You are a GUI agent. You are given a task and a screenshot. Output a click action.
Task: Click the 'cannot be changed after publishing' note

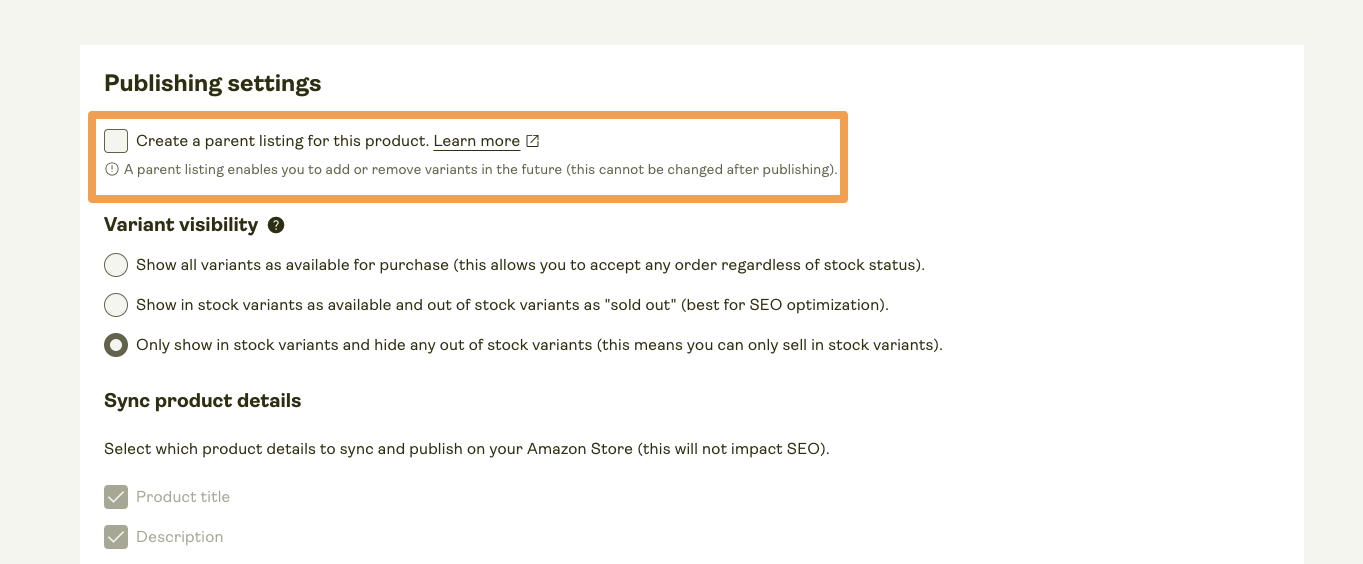(700, 170)
